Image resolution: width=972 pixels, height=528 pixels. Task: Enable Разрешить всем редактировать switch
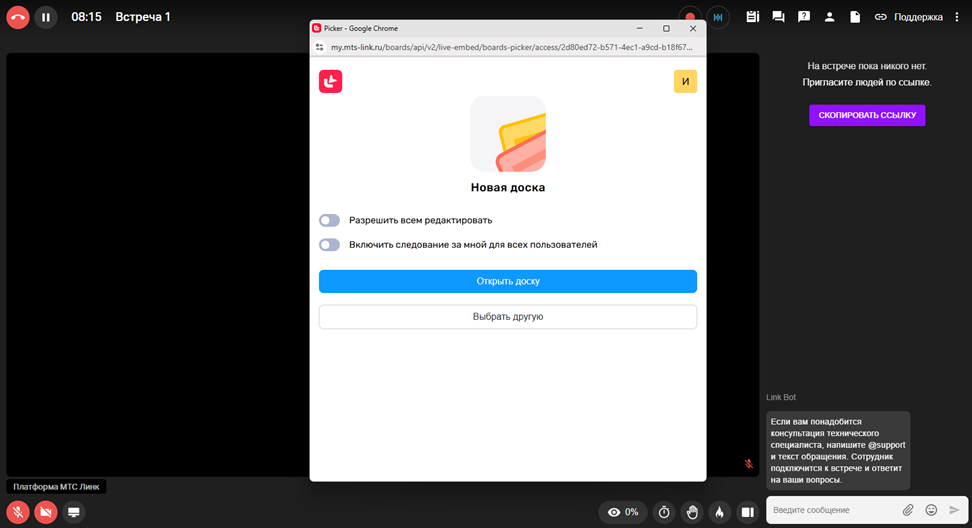(329, 221)
